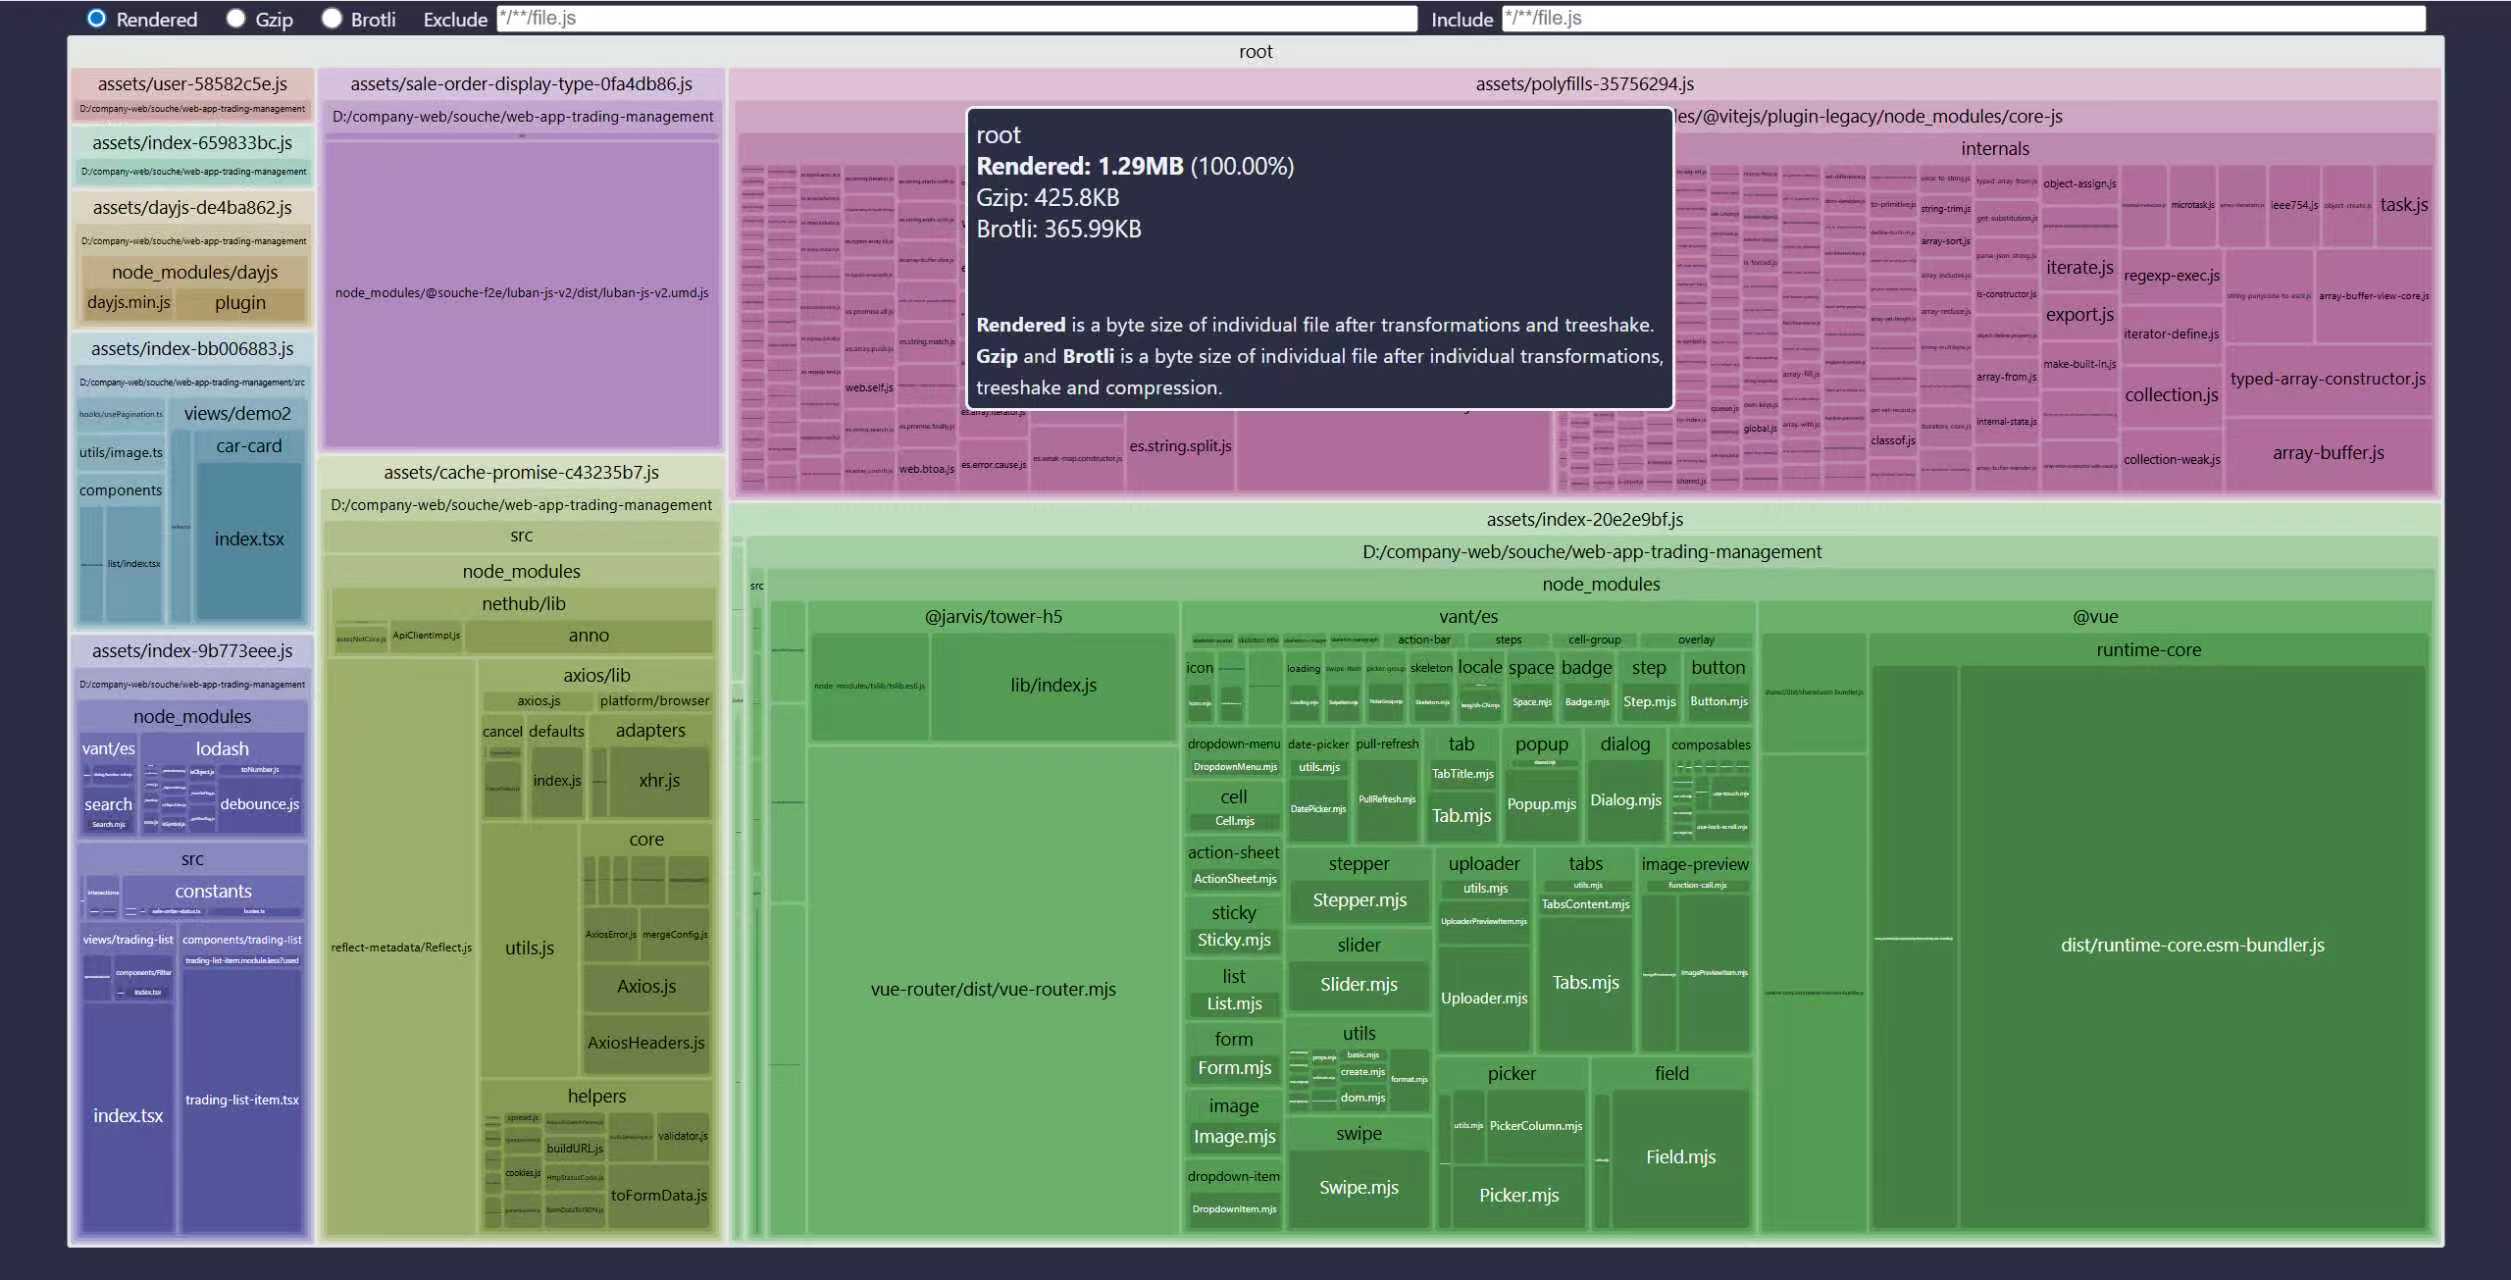Click the Field.mjs module tile

[x=1680, y=1157]
